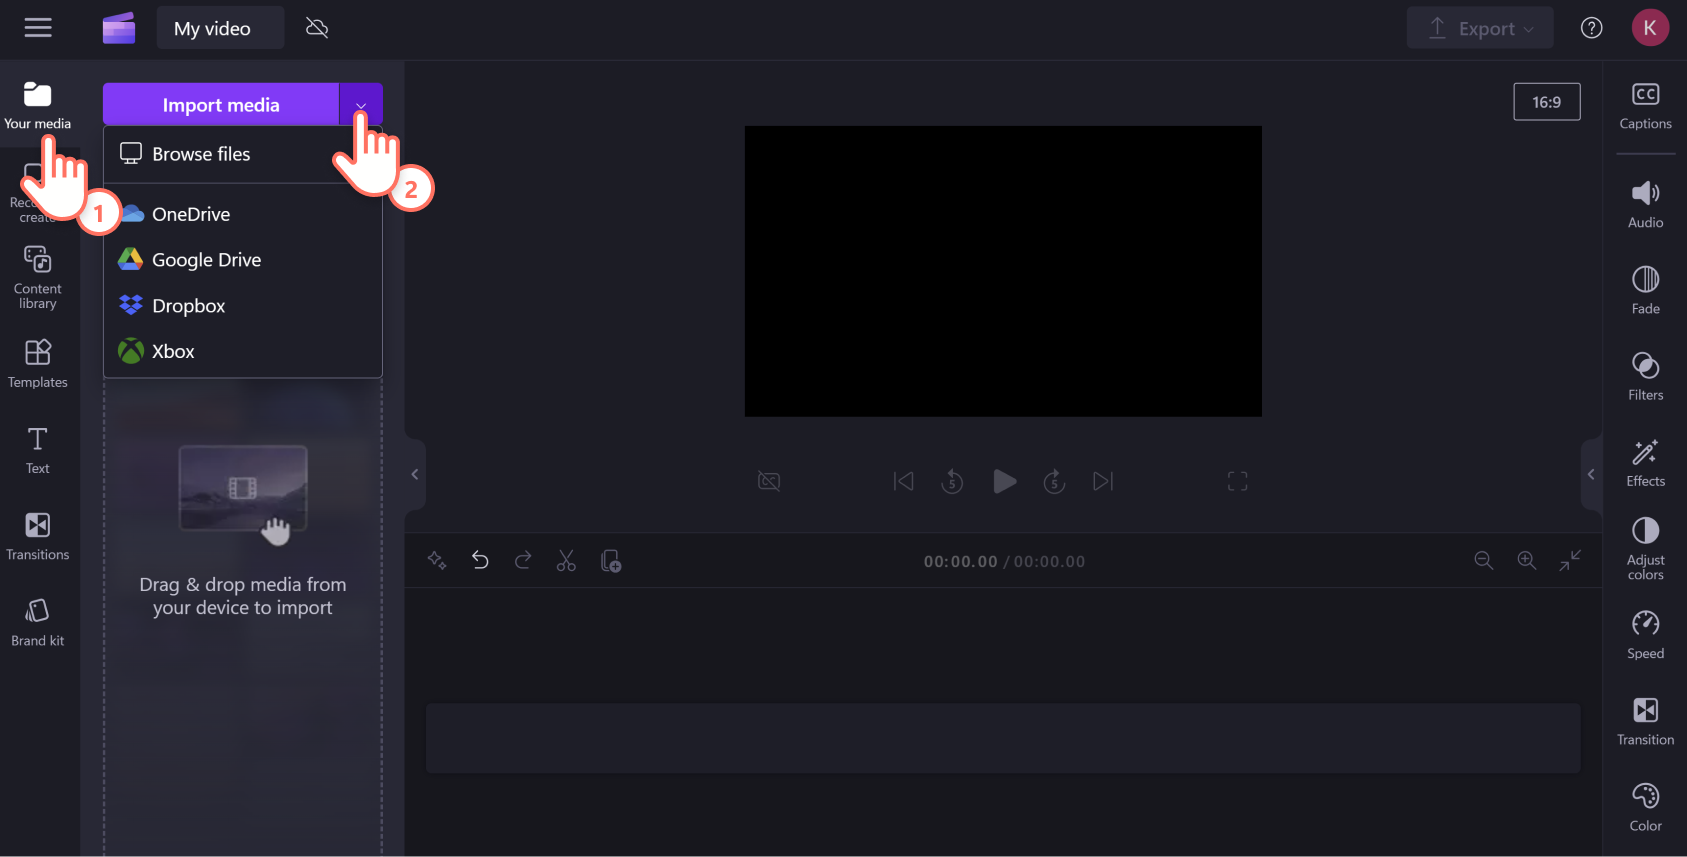This screenshot has height=857, width=1687.
Task: Redo the last action
Action: click(523, 561)
